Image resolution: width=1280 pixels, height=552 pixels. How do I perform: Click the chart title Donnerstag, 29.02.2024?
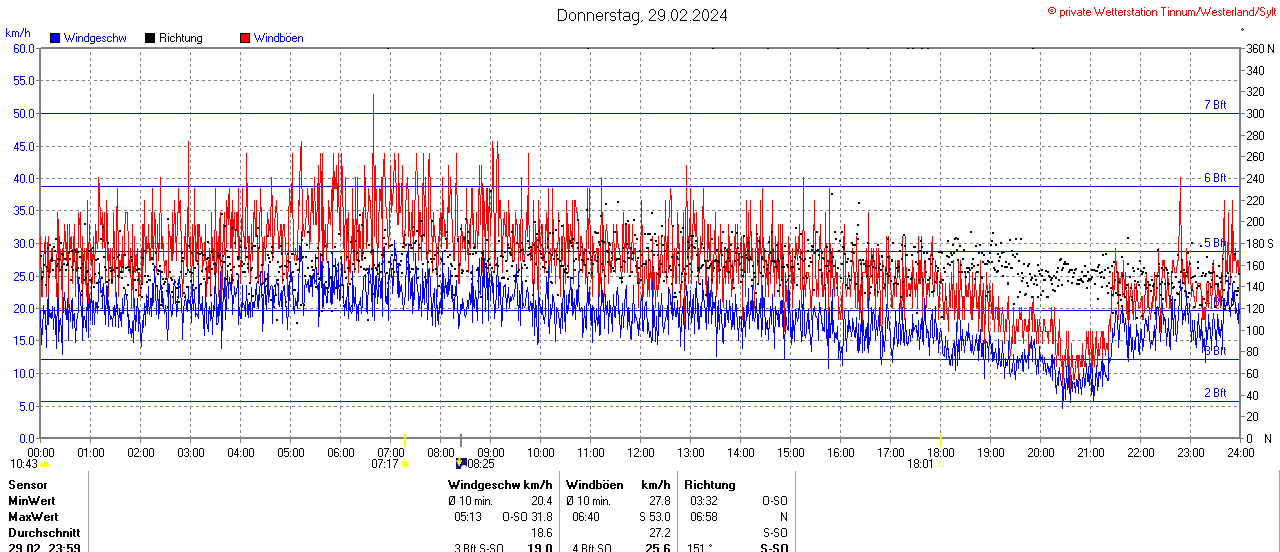tap(642, 15)
